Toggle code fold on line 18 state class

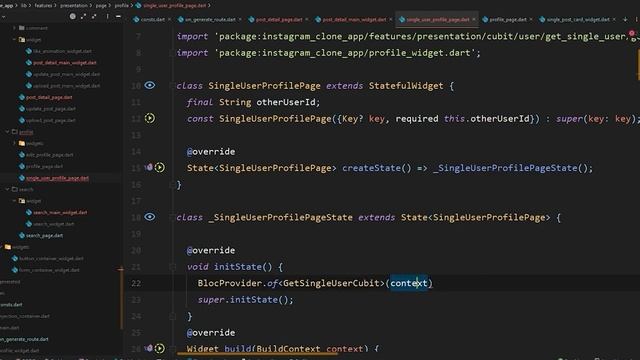pos(172,218)
